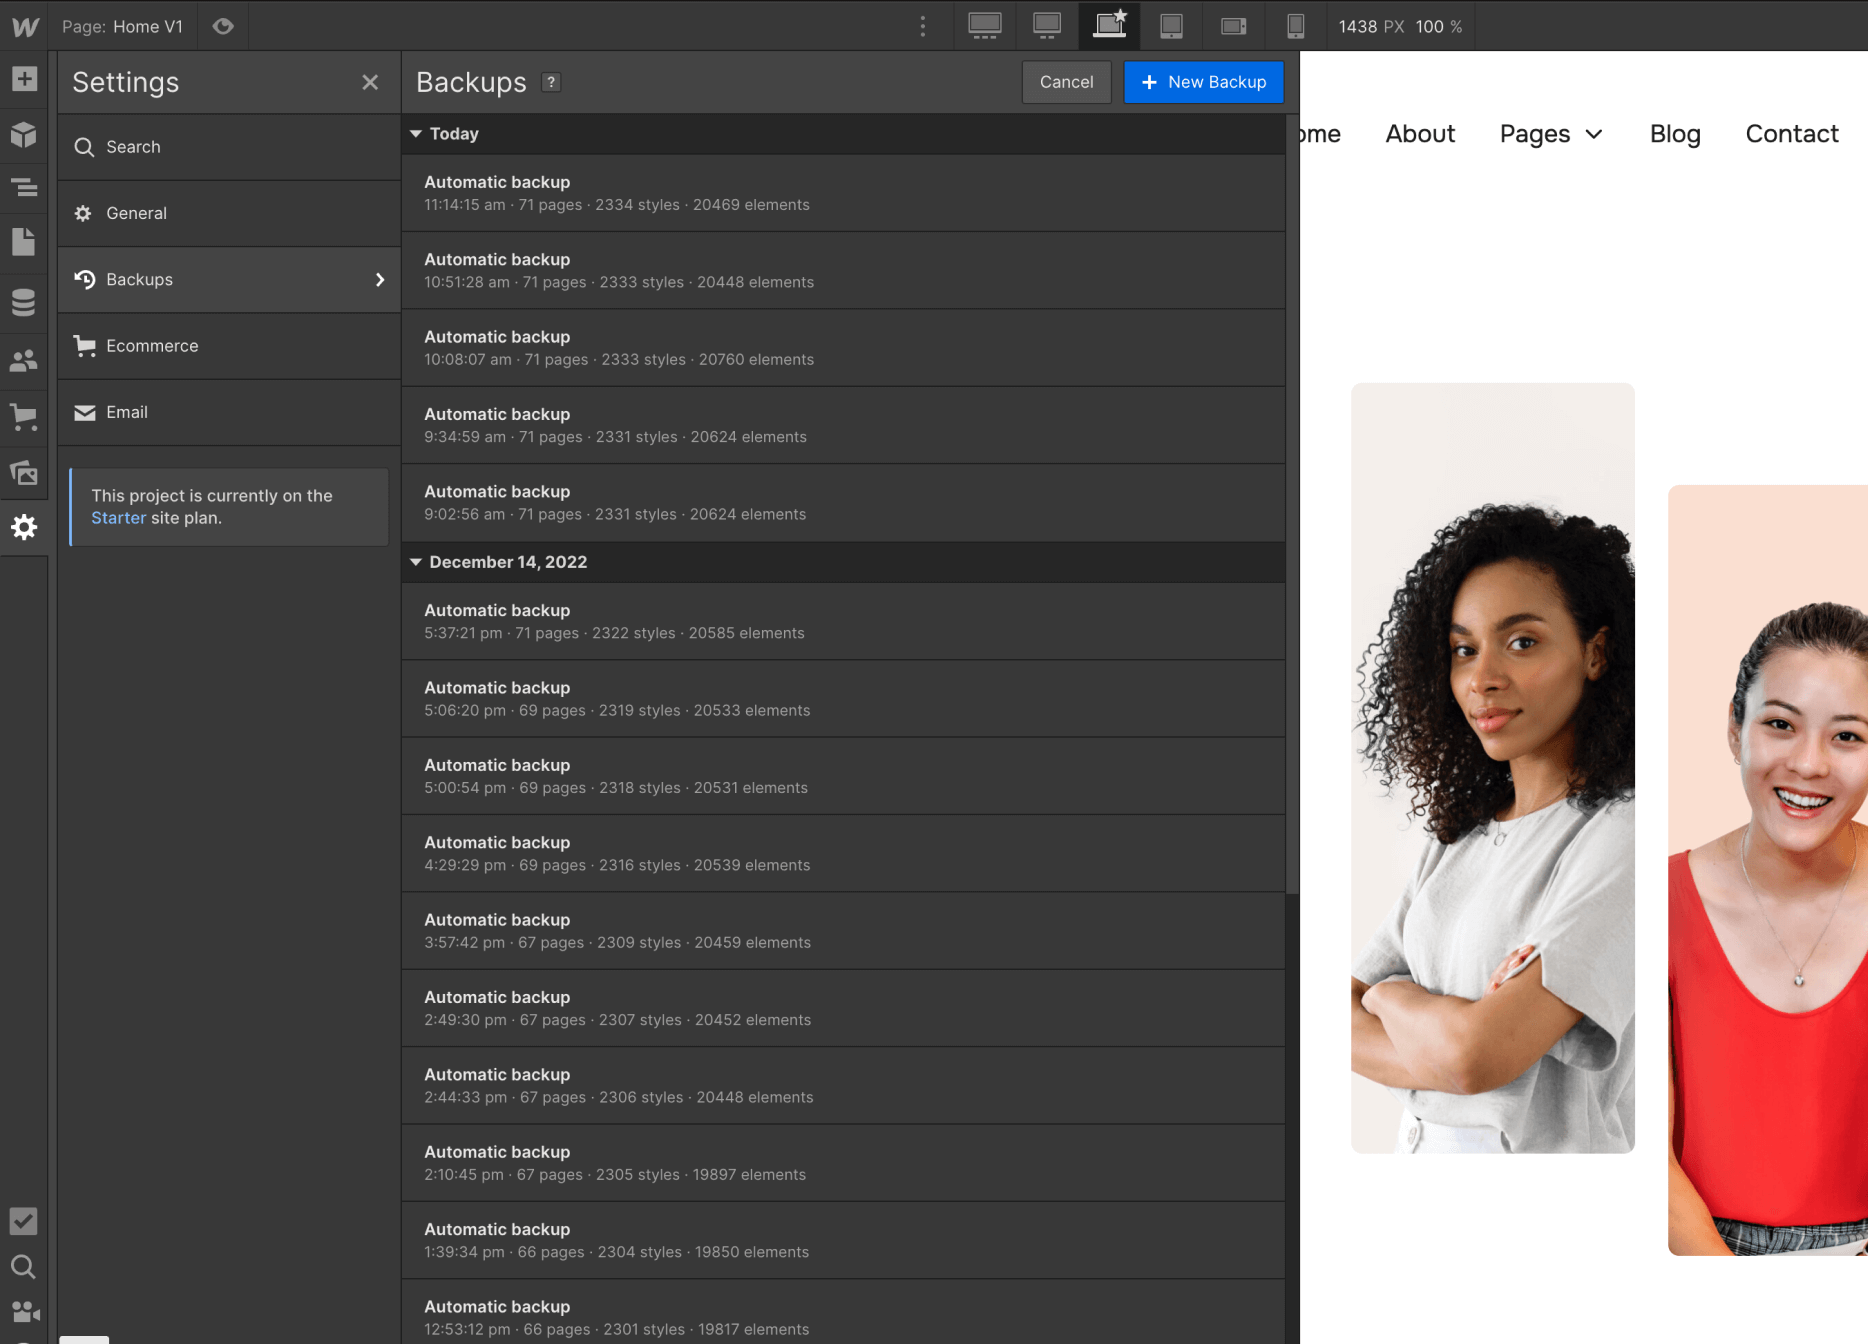This screenshot has height=1344, width=1868.
Task: Collapse the Today backups group
Action: pos(416,133)
